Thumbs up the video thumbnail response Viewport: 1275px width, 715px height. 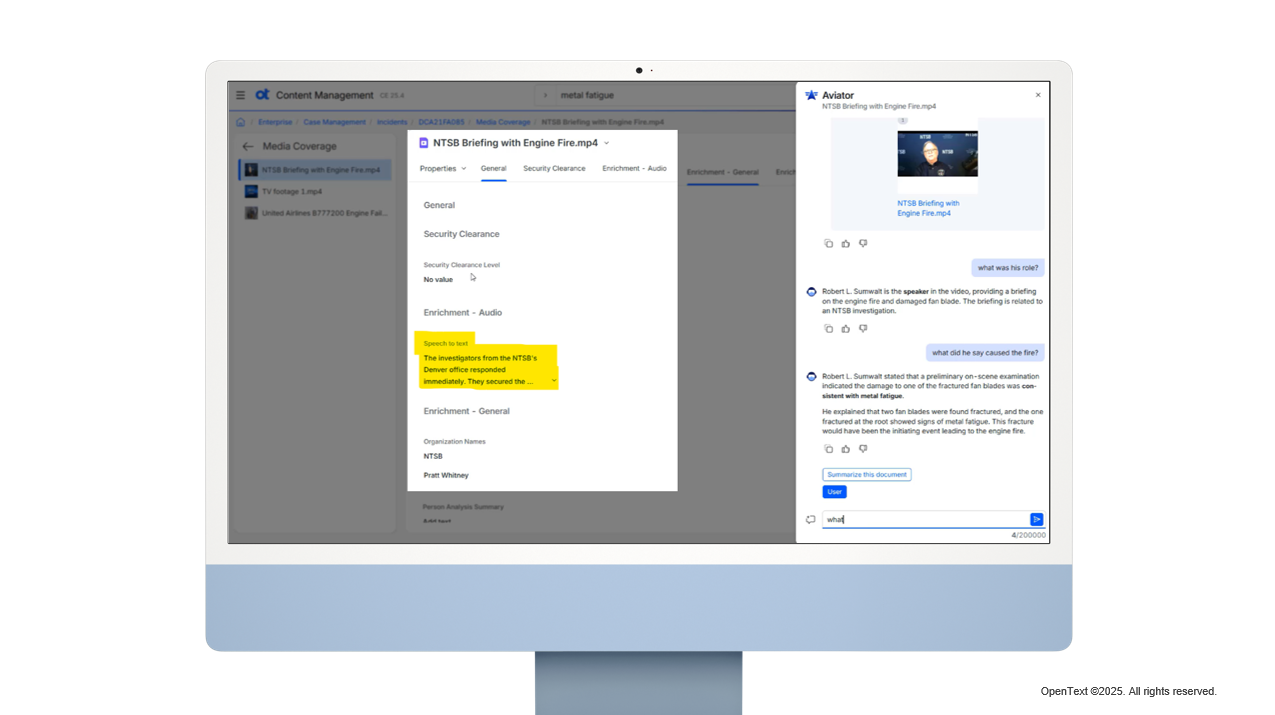[x=845, y=243]
